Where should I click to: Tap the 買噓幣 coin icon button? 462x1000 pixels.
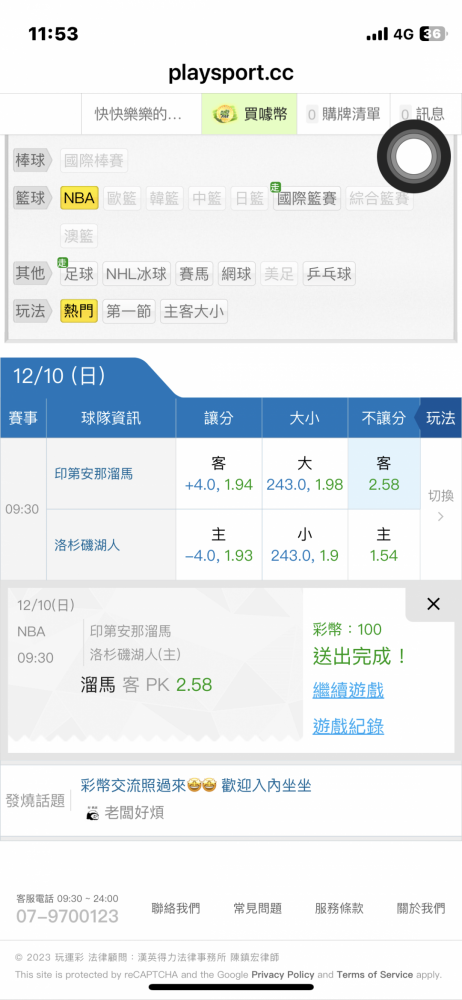(249, 114)
